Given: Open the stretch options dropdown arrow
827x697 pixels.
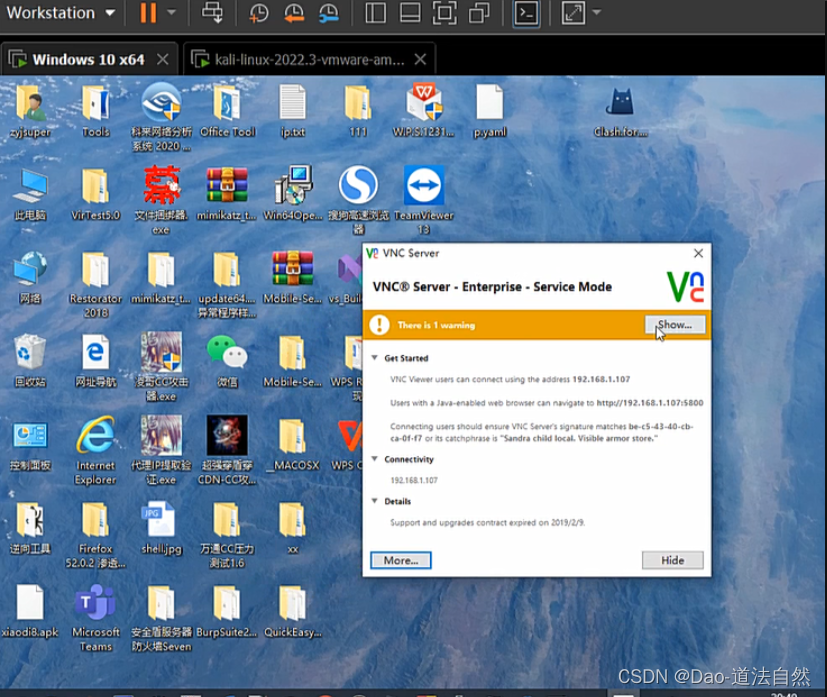Looking at the screenshot, I should point(597,12).
